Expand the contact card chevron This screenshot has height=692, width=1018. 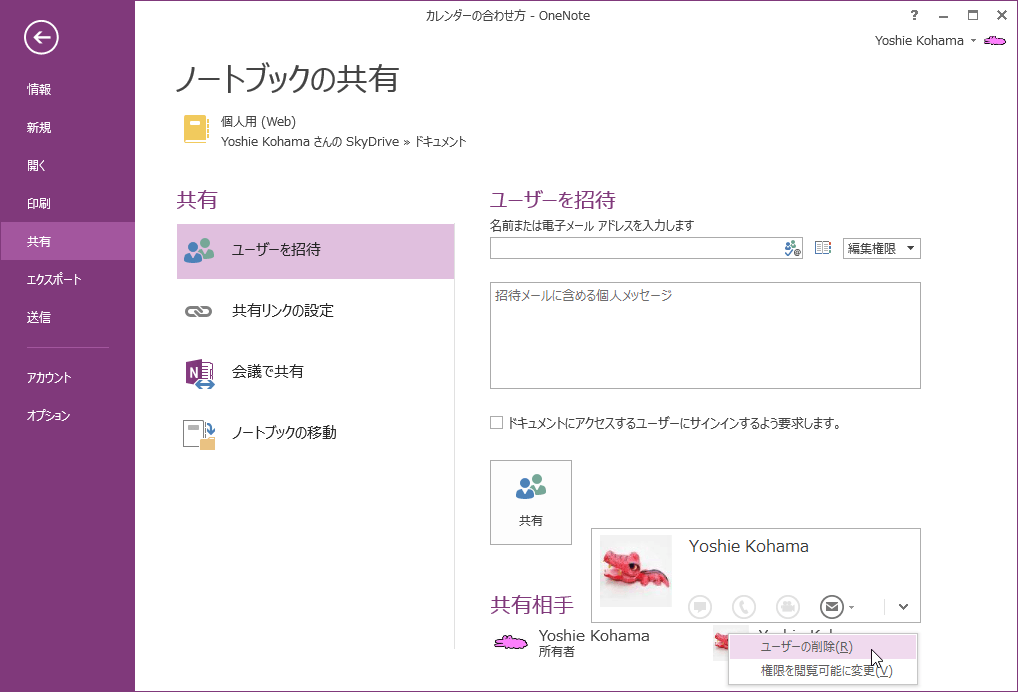pos(903,607)
